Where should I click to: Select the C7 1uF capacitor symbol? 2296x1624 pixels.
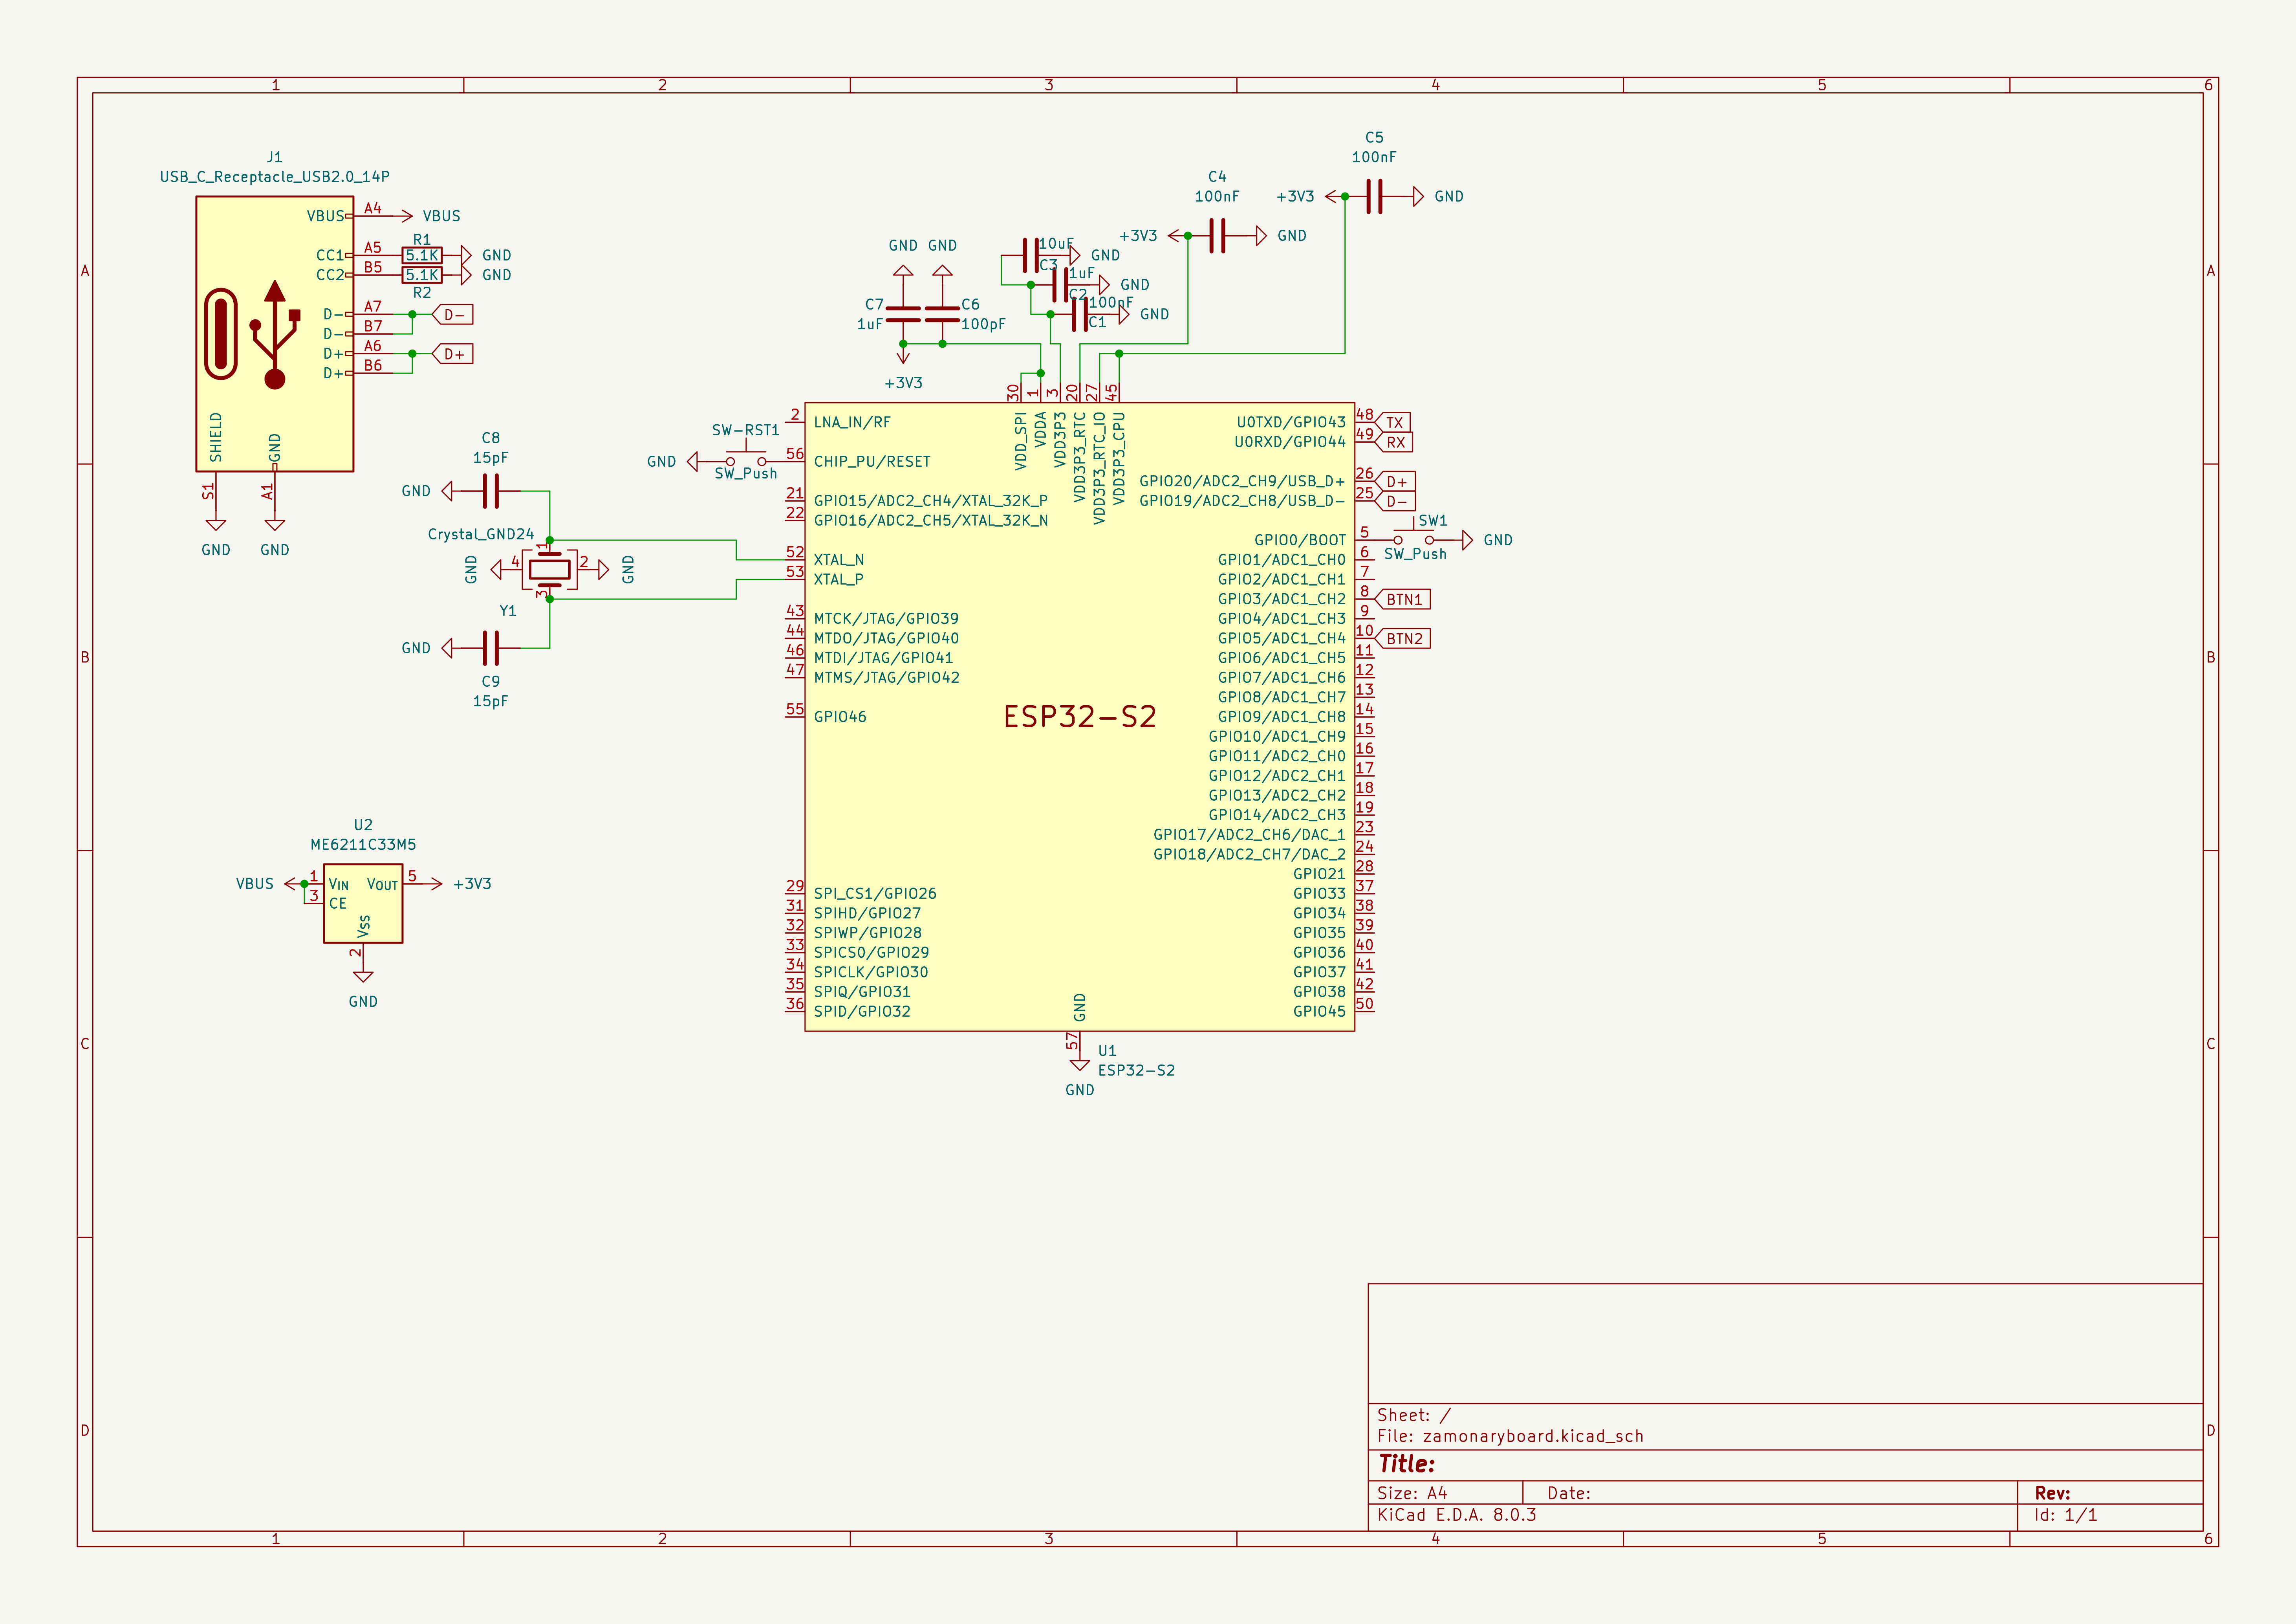903,314
